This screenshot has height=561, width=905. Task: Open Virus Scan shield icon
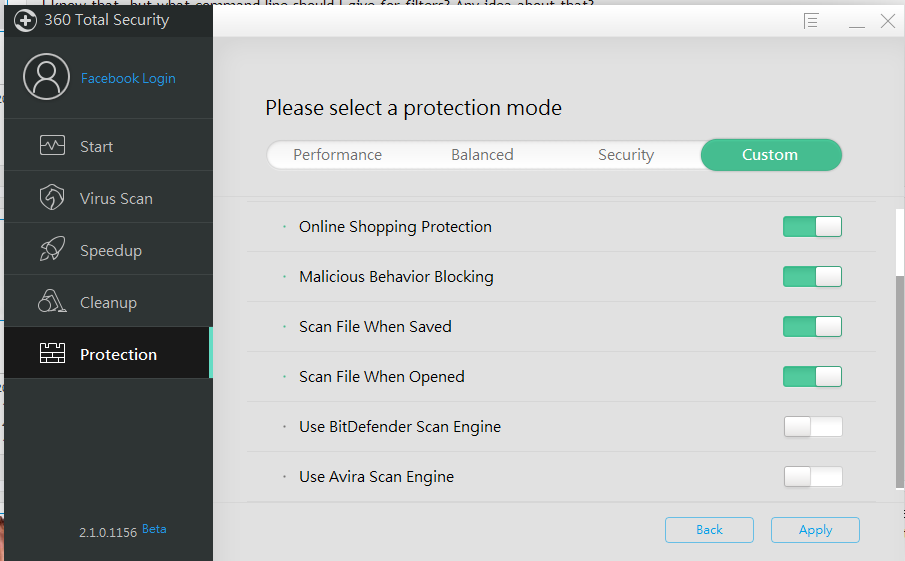[52, 198]
